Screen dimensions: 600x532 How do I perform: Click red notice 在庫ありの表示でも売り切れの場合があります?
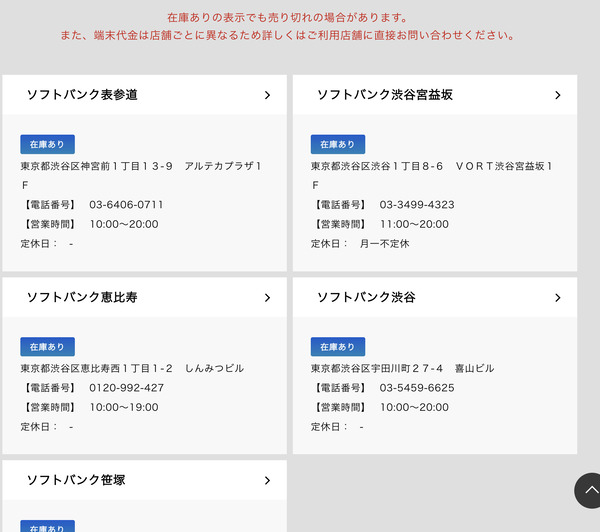click(x=287, y=18)
